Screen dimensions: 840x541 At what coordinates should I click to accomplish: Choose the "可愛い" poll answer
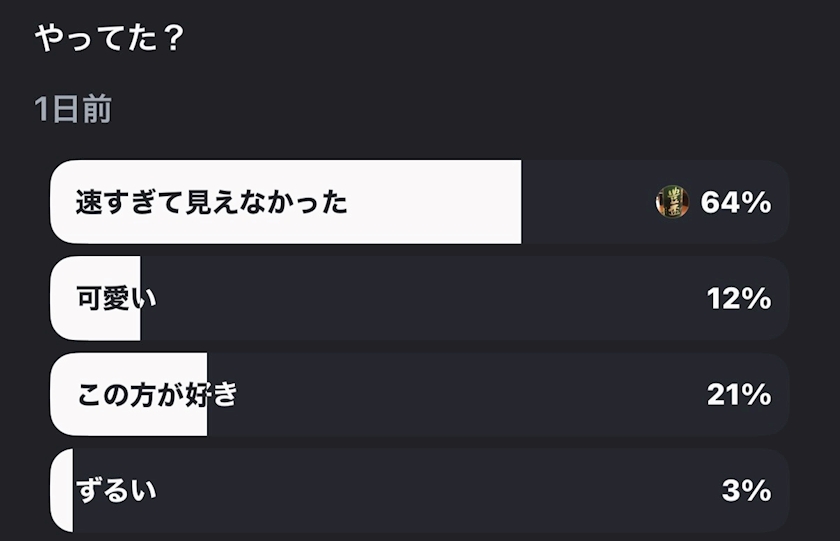click(117, 298)
